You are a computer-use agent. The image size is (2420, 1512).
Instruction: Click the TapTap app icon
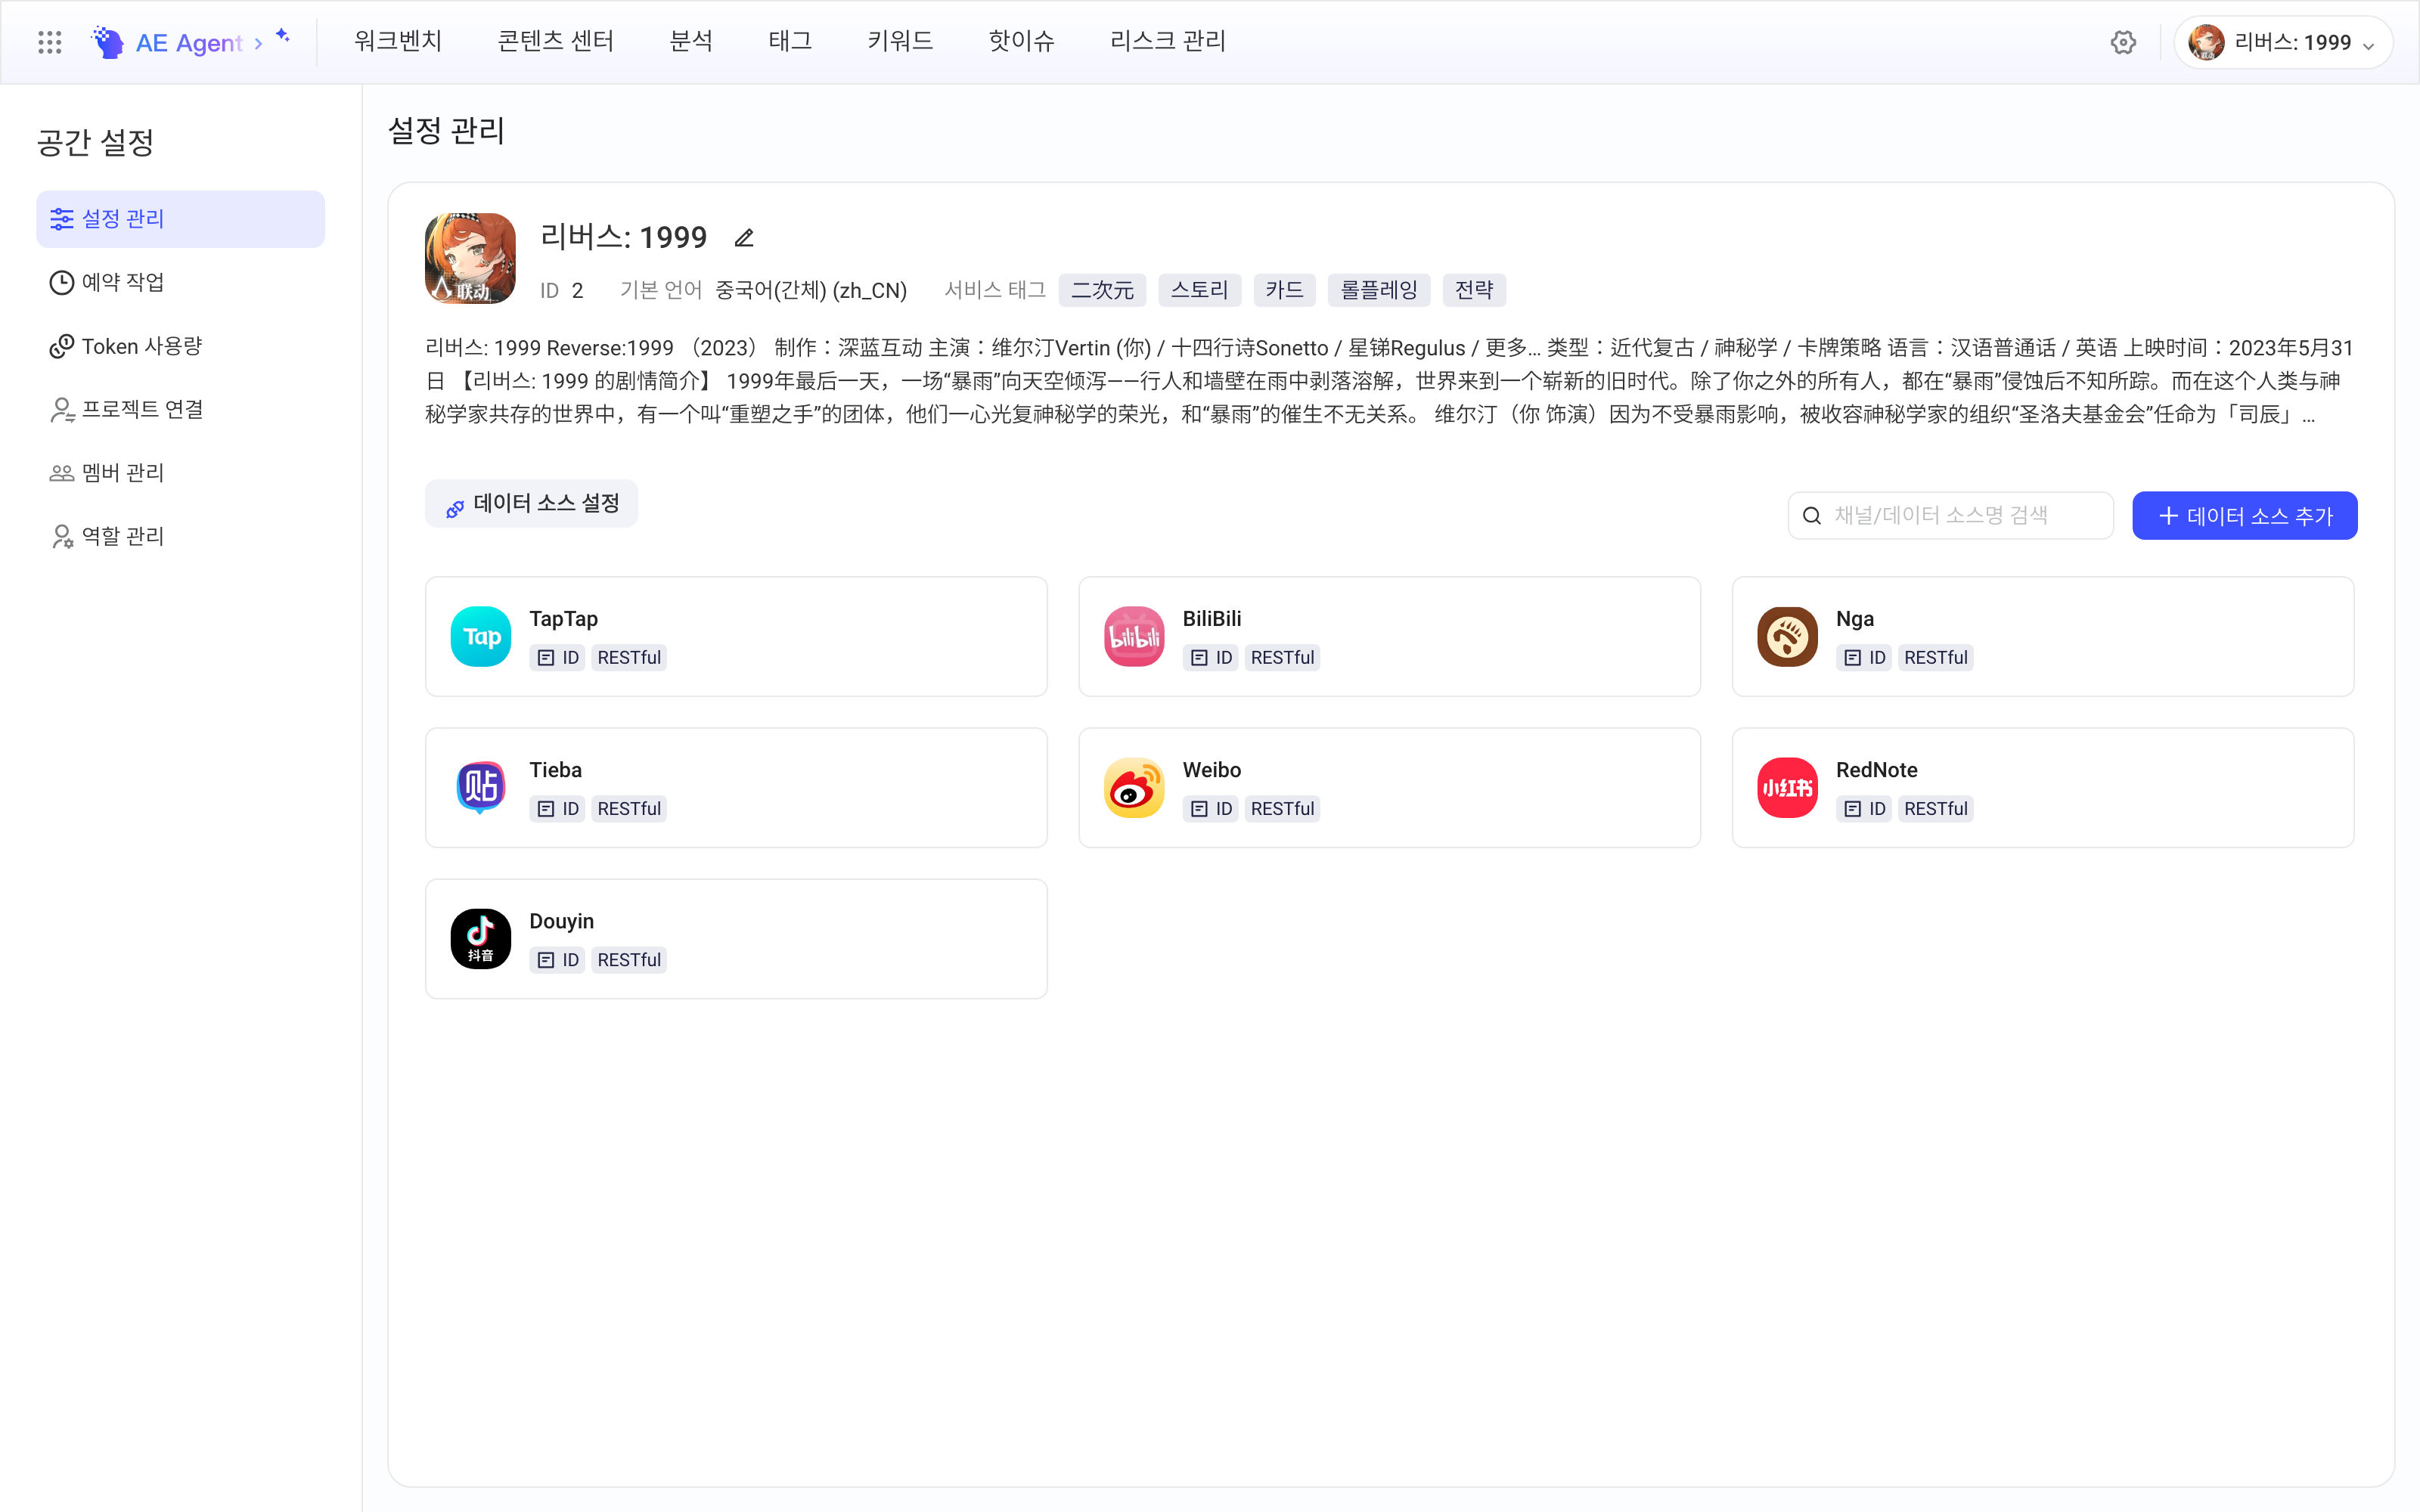[481, 636]
